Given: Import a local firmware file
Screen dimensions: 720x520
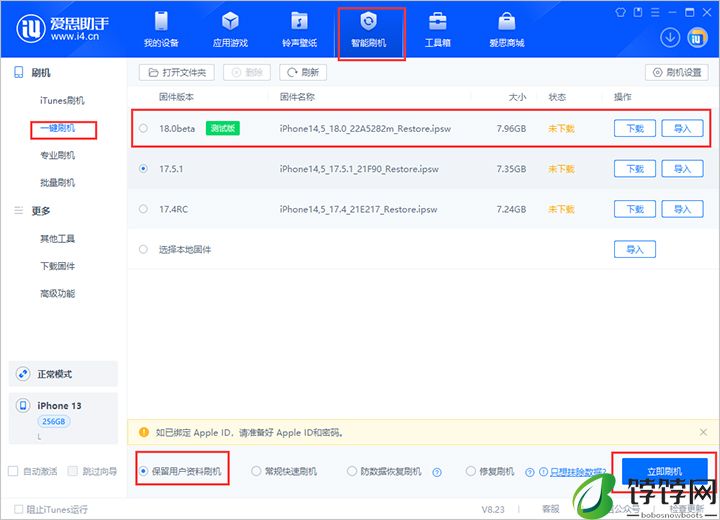Looking at the screenshot, I should pyautogui.click(x=635, y=249).
